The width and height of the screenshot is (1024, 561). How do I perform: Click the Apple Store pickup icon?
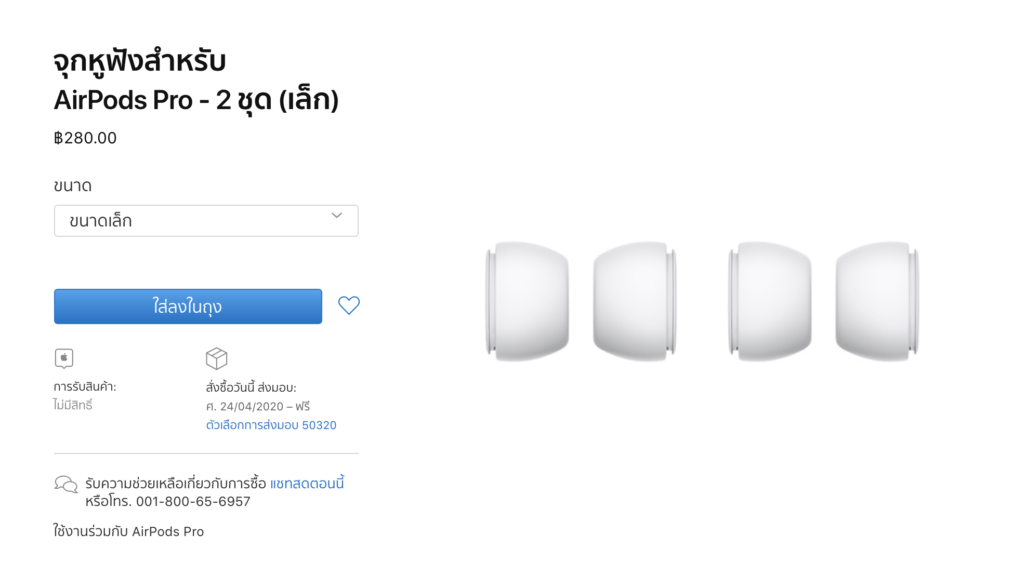point(64,359)
